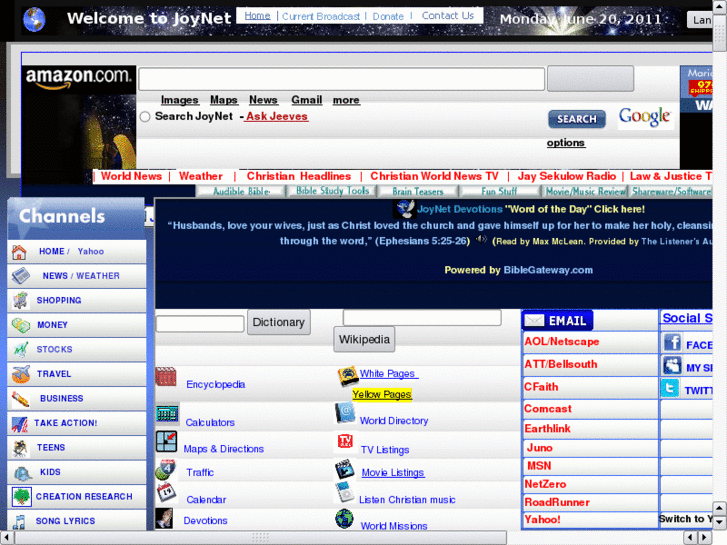727x545 pixels.
Task: Click the Money cash icon
Action: pyautogui.click(x=21, y=325)
